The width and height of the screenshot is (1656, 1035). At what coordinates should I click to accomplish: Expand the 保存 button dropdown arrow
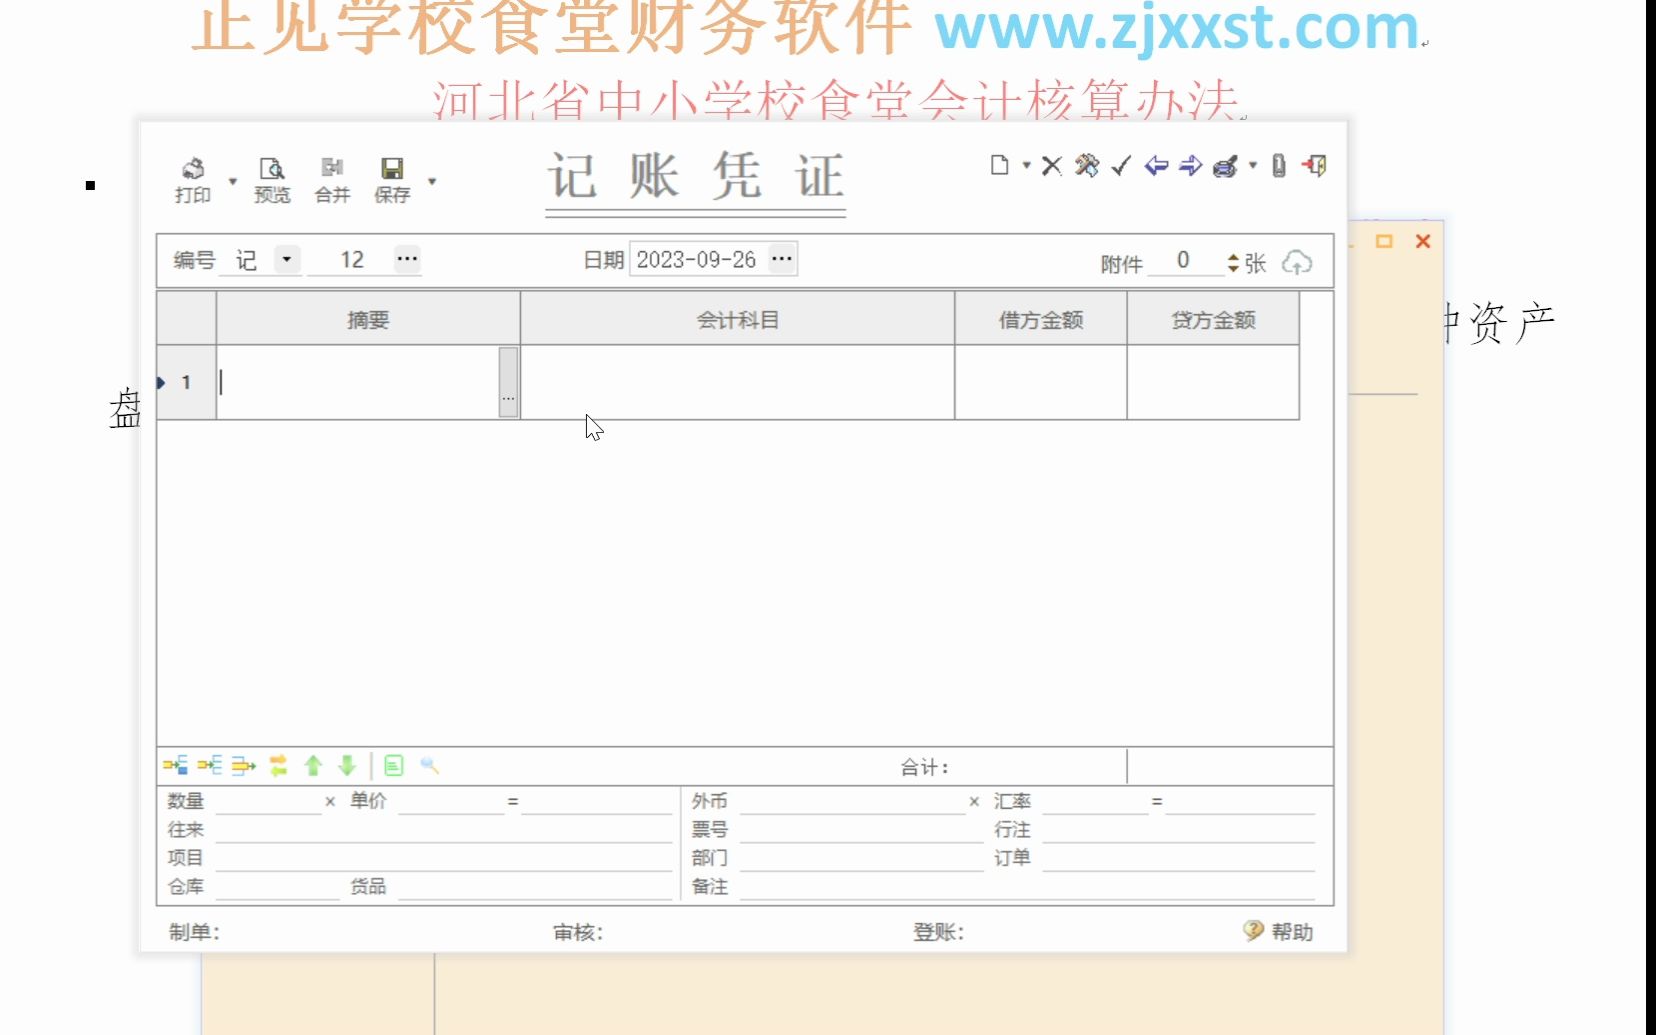[432, 182]
